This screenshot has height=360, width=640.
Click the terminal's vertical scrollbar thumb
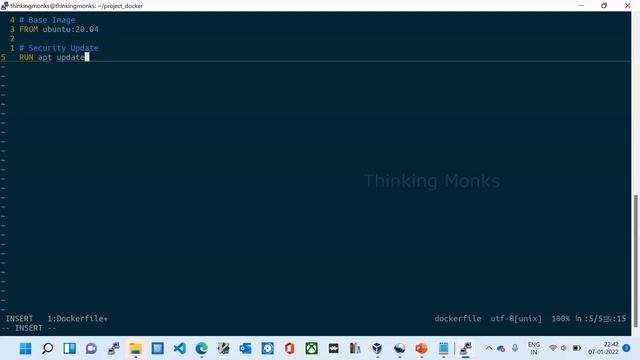point(636,261)
